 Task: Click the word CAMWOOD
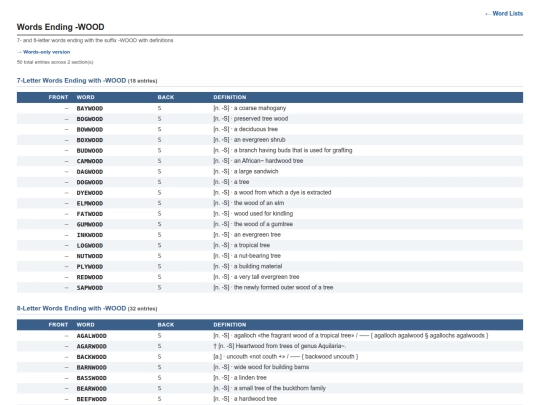tap(90, 161)
